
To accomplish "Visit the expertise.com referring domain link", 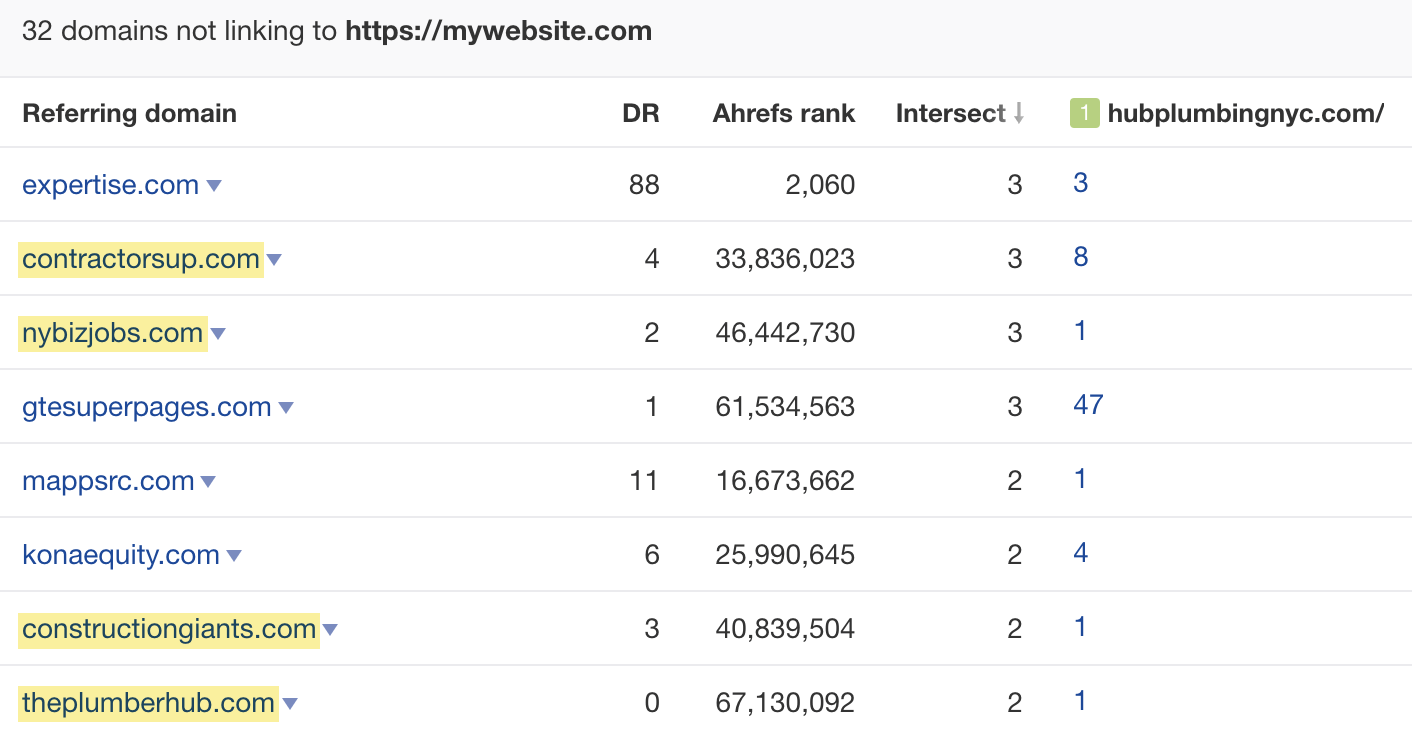I will point(110,184).
